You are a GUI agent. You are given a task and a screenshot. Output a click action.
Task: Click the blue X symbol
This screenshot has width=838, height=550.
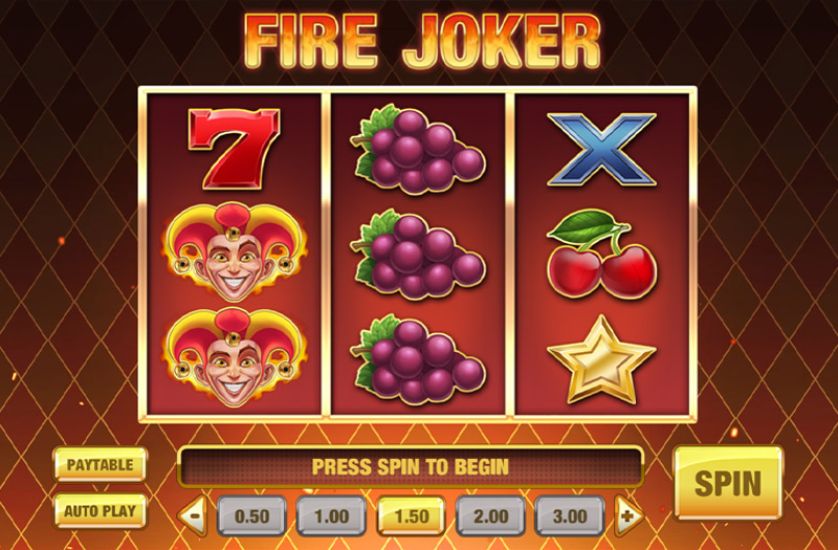coord(602,150)
